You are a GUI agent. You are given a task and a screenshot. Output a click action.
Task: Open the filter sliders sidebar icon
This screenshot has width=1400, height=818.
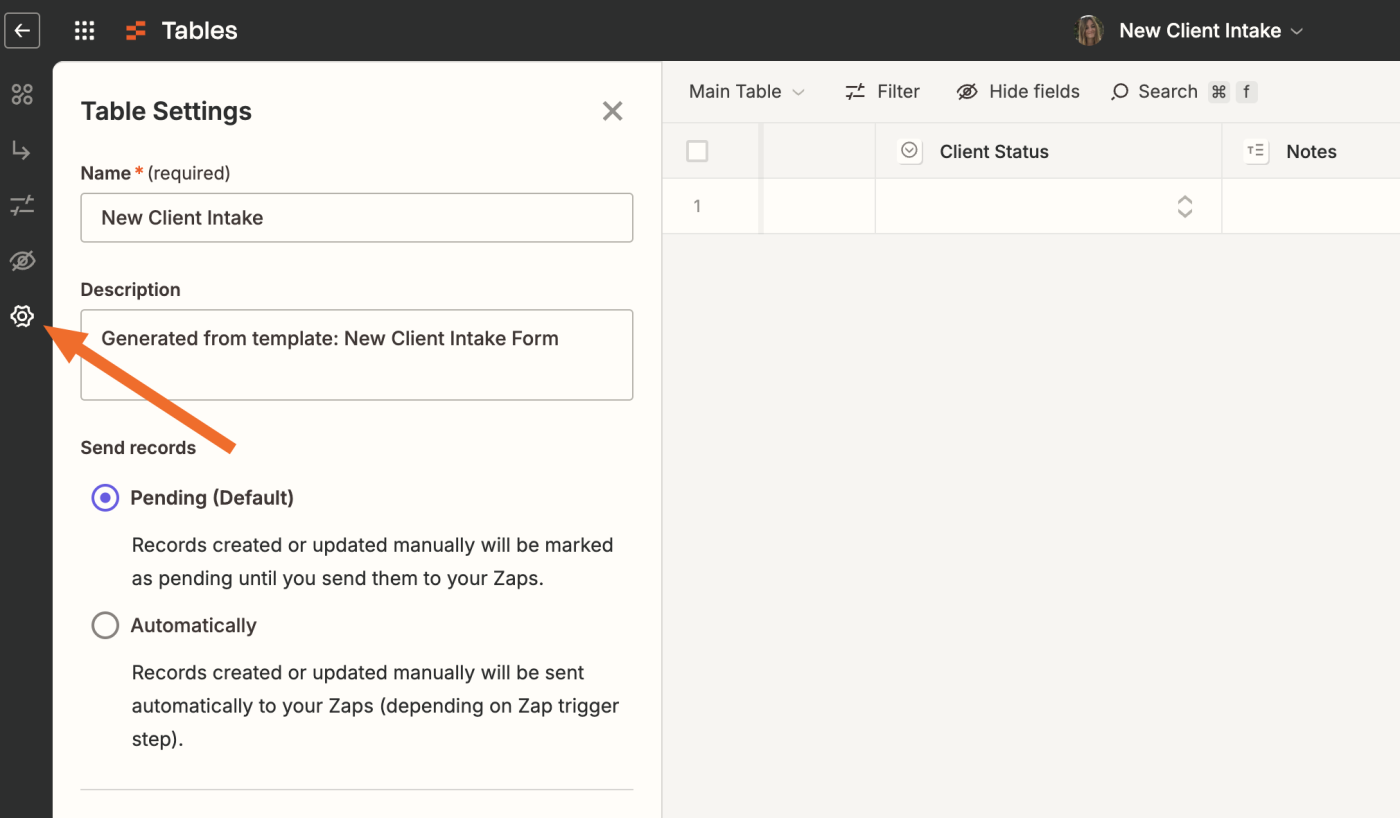[22, 206]
